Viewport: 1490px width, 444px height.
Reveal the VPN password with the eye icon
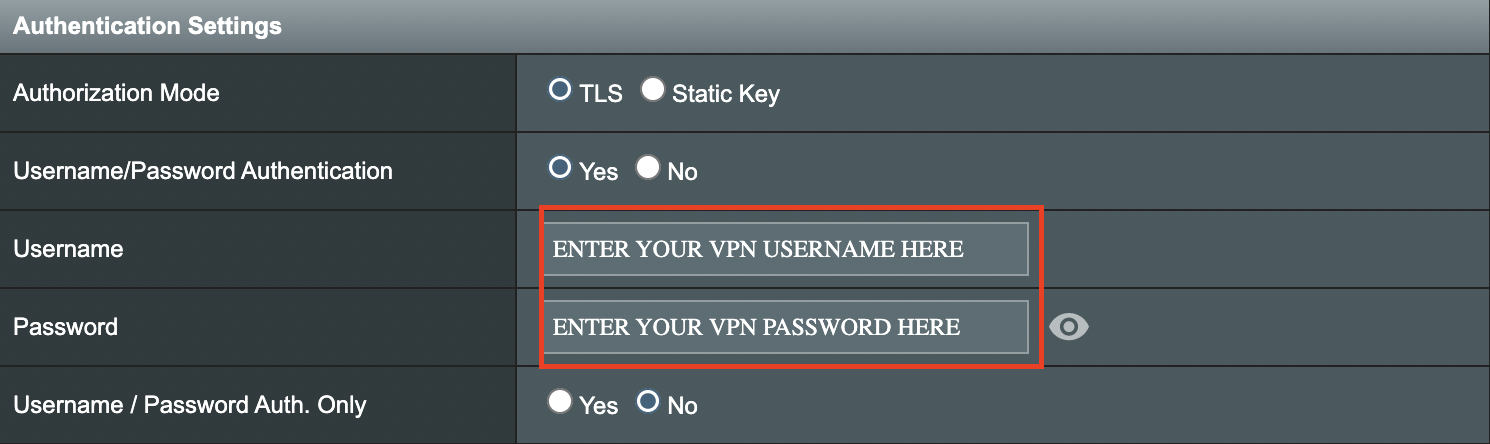1069,326
